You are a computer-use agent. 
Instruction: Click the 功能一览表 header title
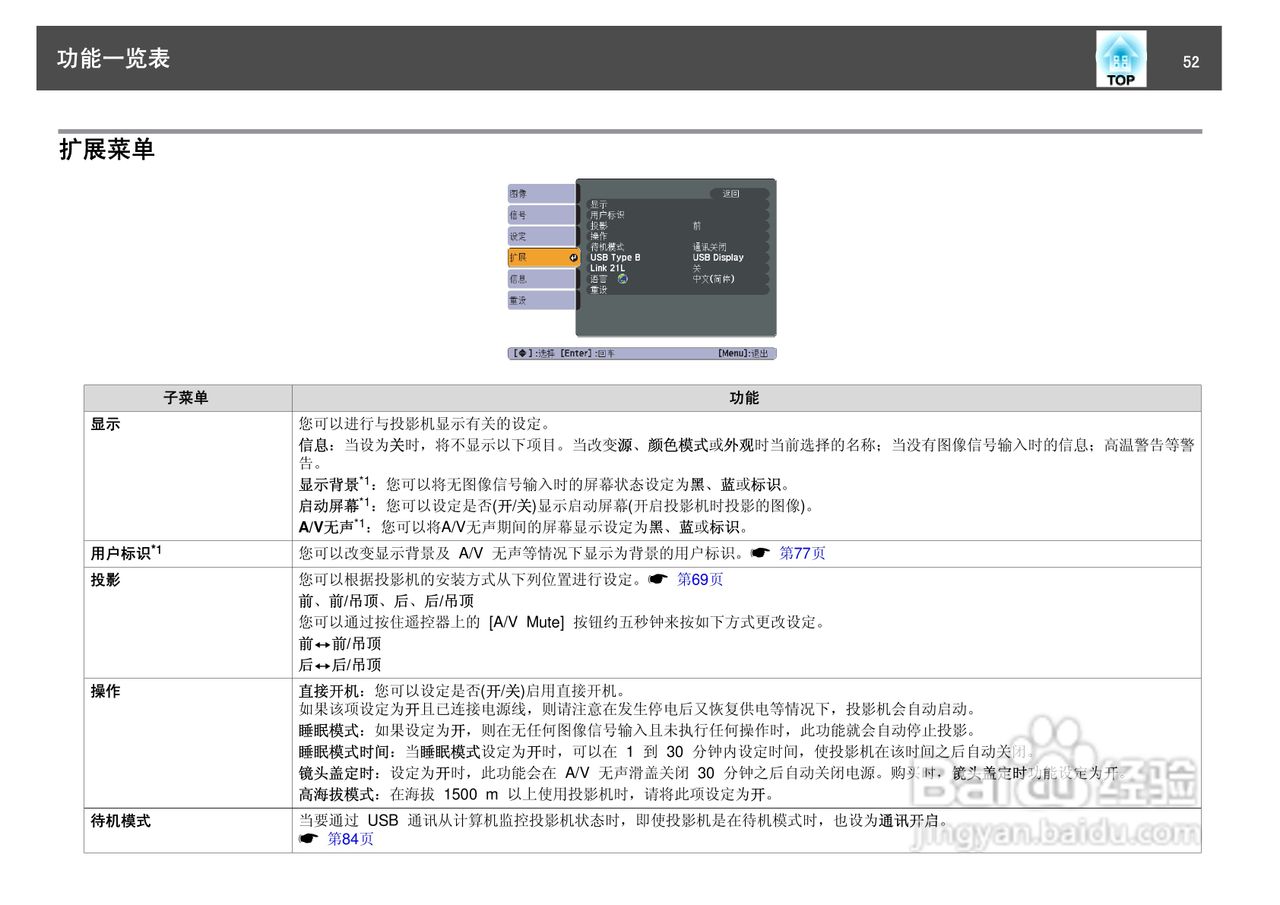point(113,58)
